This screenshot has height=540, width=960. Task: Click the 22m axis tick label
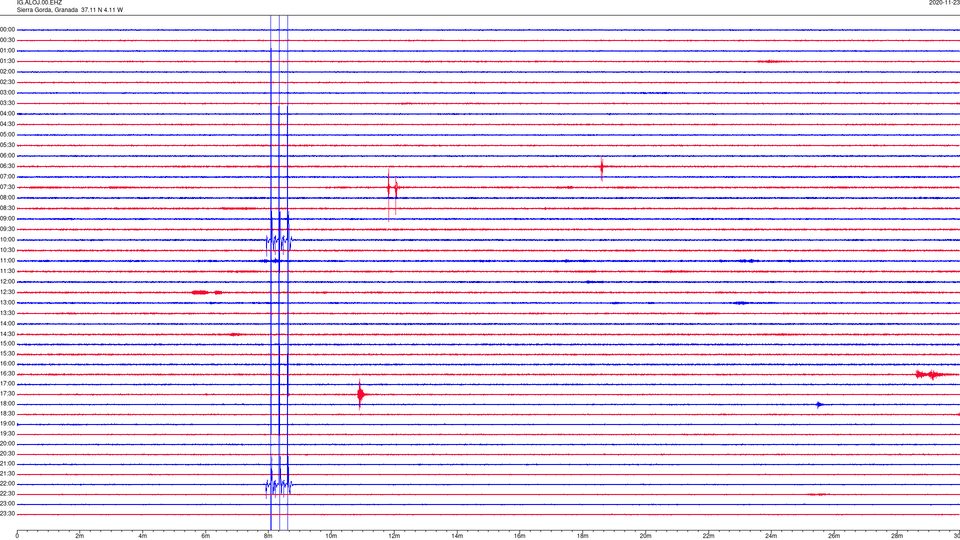(x=708, y=536)
